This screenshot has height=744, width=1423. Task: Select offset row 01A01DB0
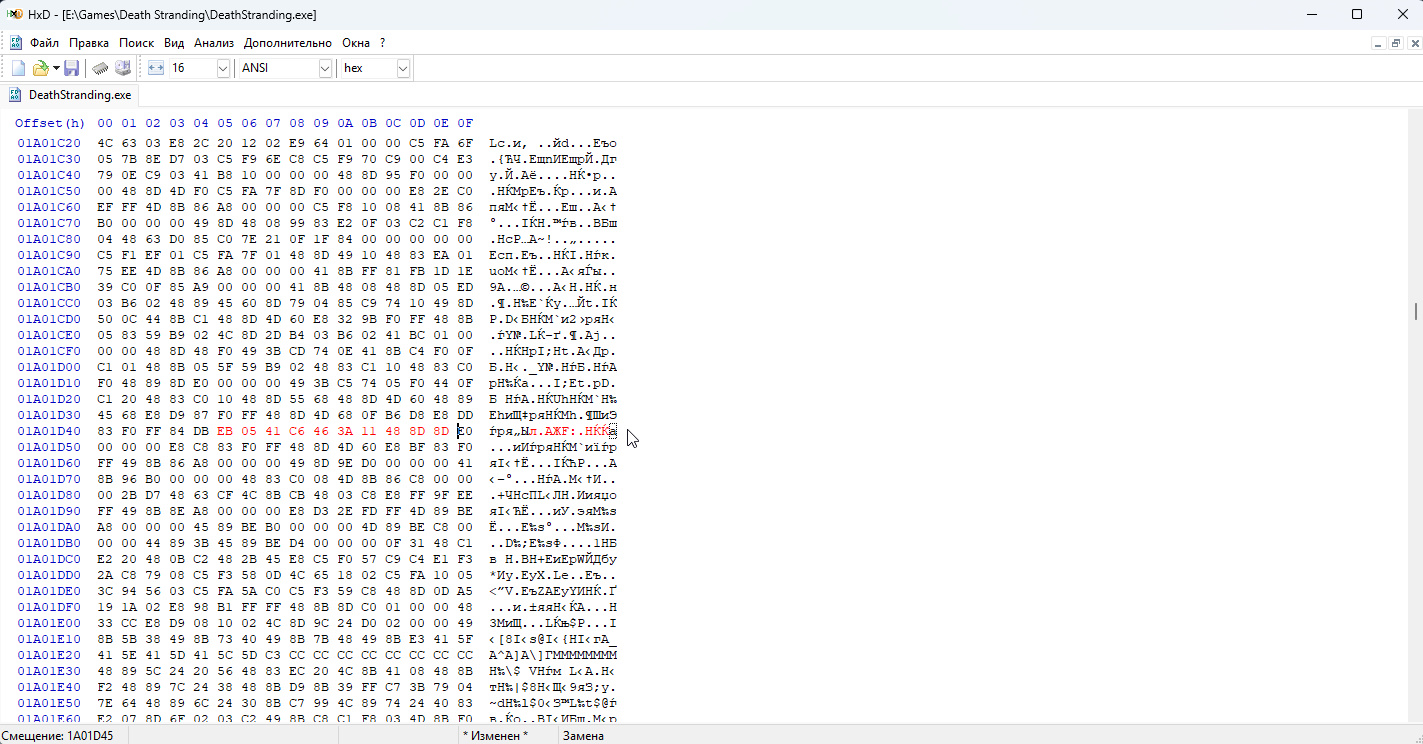[49, 543]
